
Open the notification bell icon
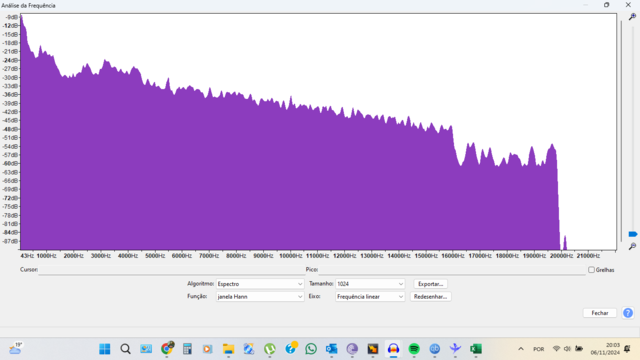click(x=627, y=349)
